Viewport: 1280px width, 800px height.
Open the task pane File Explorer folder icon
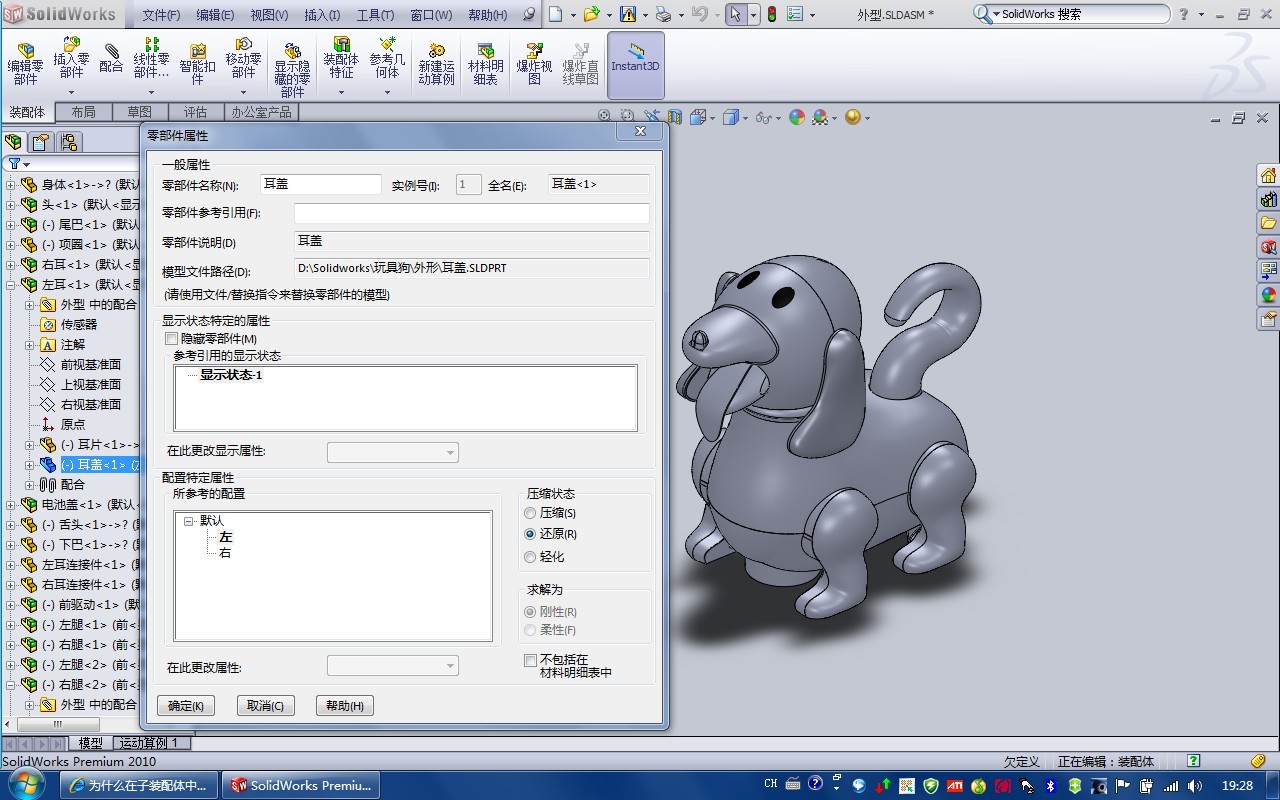[1268, 223]
